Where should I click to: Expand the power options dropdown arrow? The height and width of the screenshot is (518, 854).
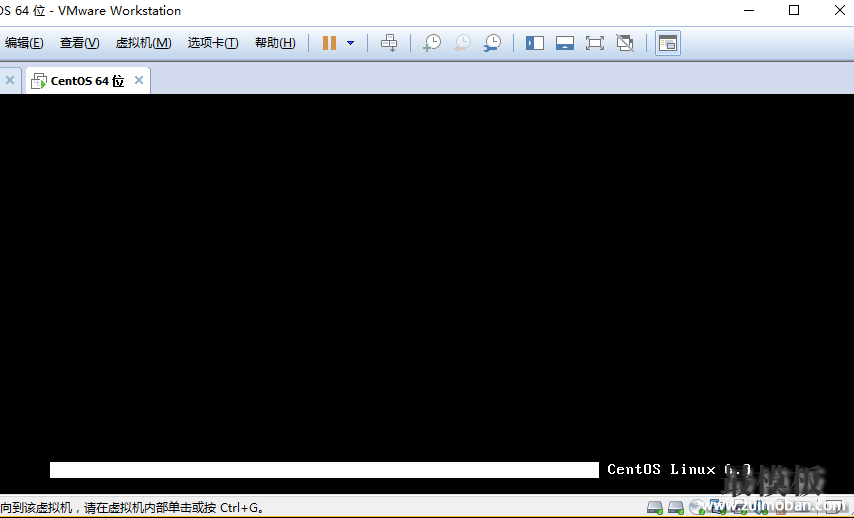click(350, 43)
